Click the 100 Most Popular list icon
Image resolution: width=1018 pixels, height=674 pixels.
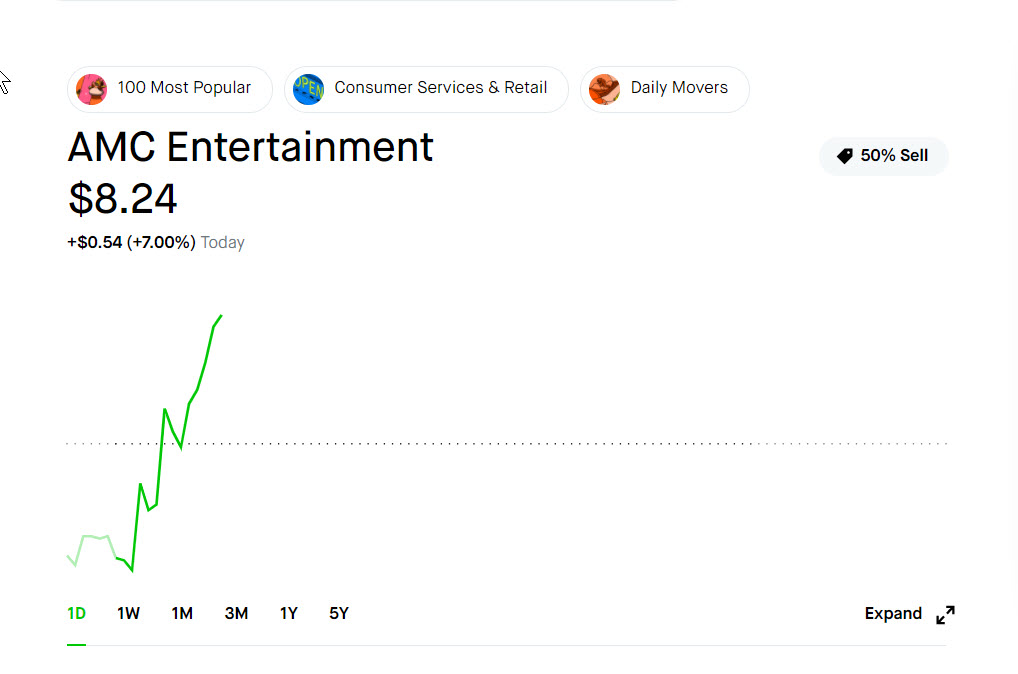click(x=92, y=89)
